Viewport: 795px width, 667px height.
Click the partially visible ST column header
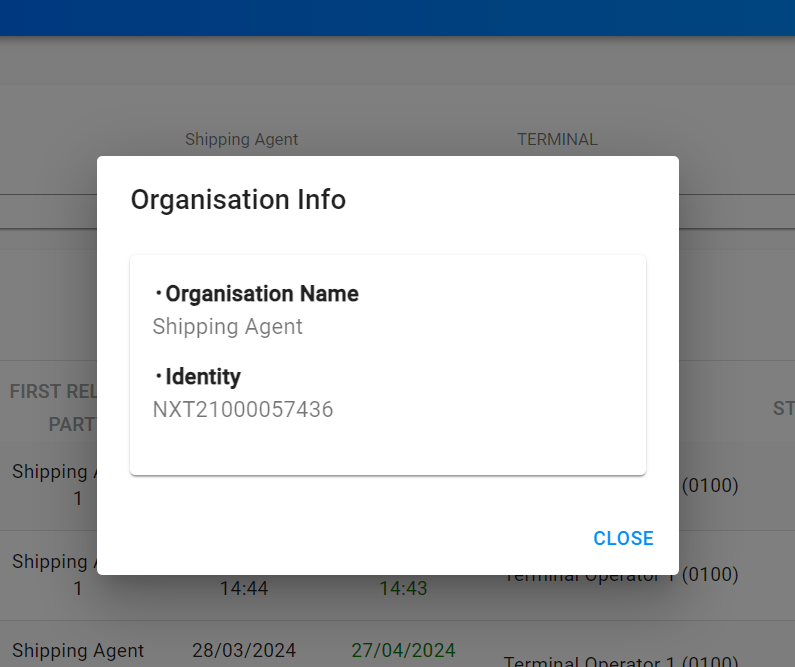click(783, 408)
